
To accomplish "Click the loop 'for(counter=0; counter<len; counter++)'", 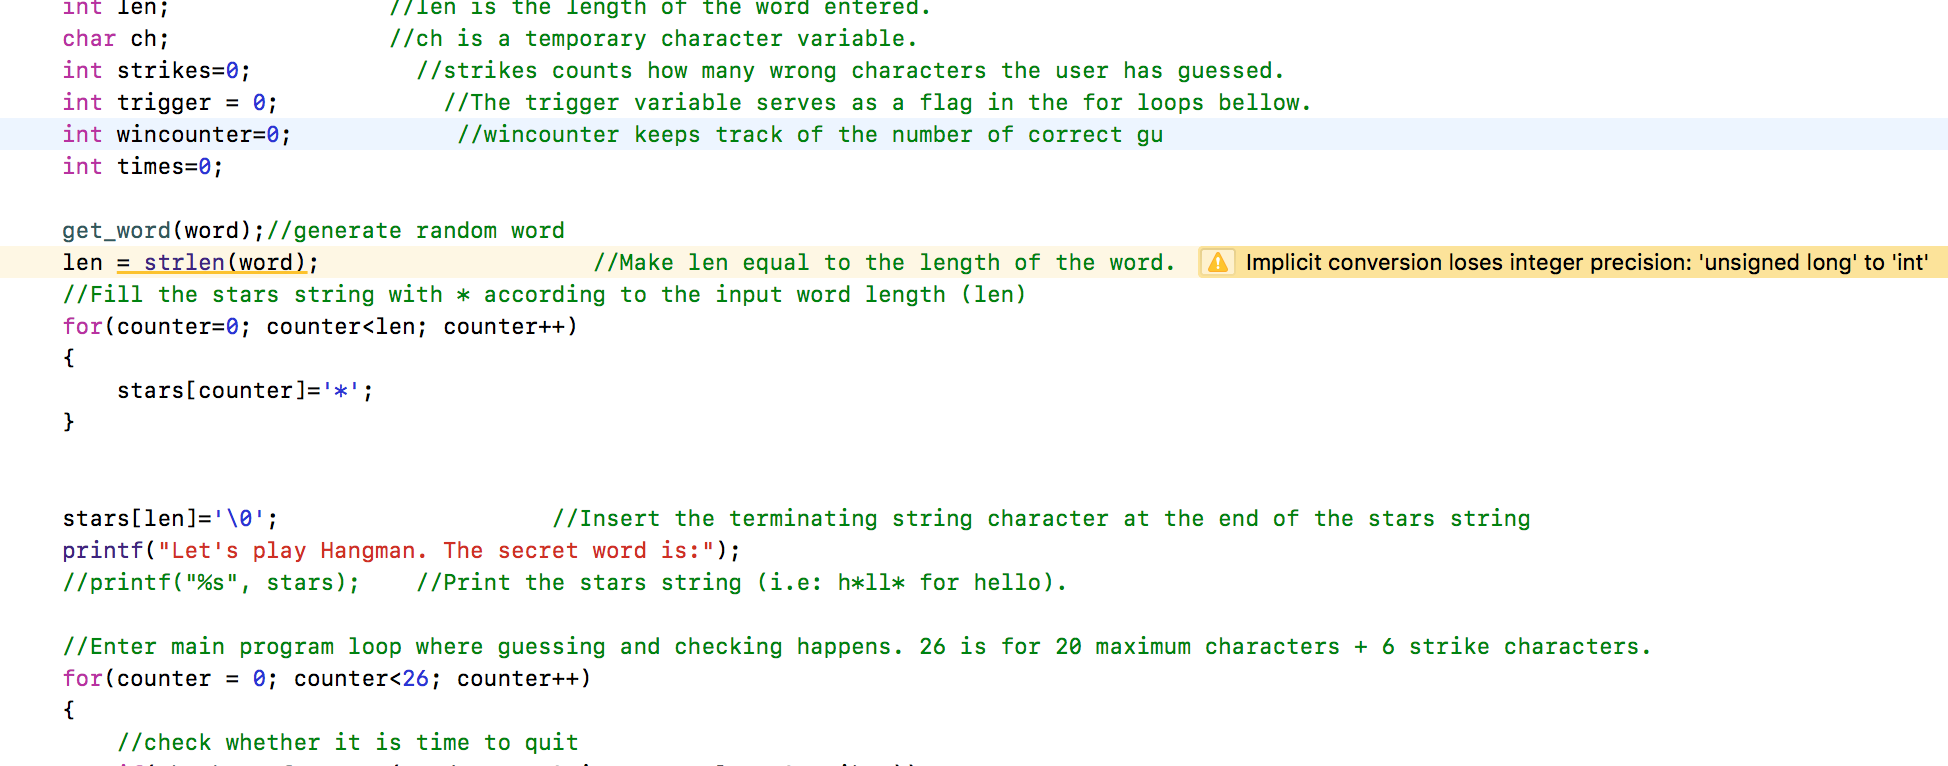I will click(x=320, y=326).
